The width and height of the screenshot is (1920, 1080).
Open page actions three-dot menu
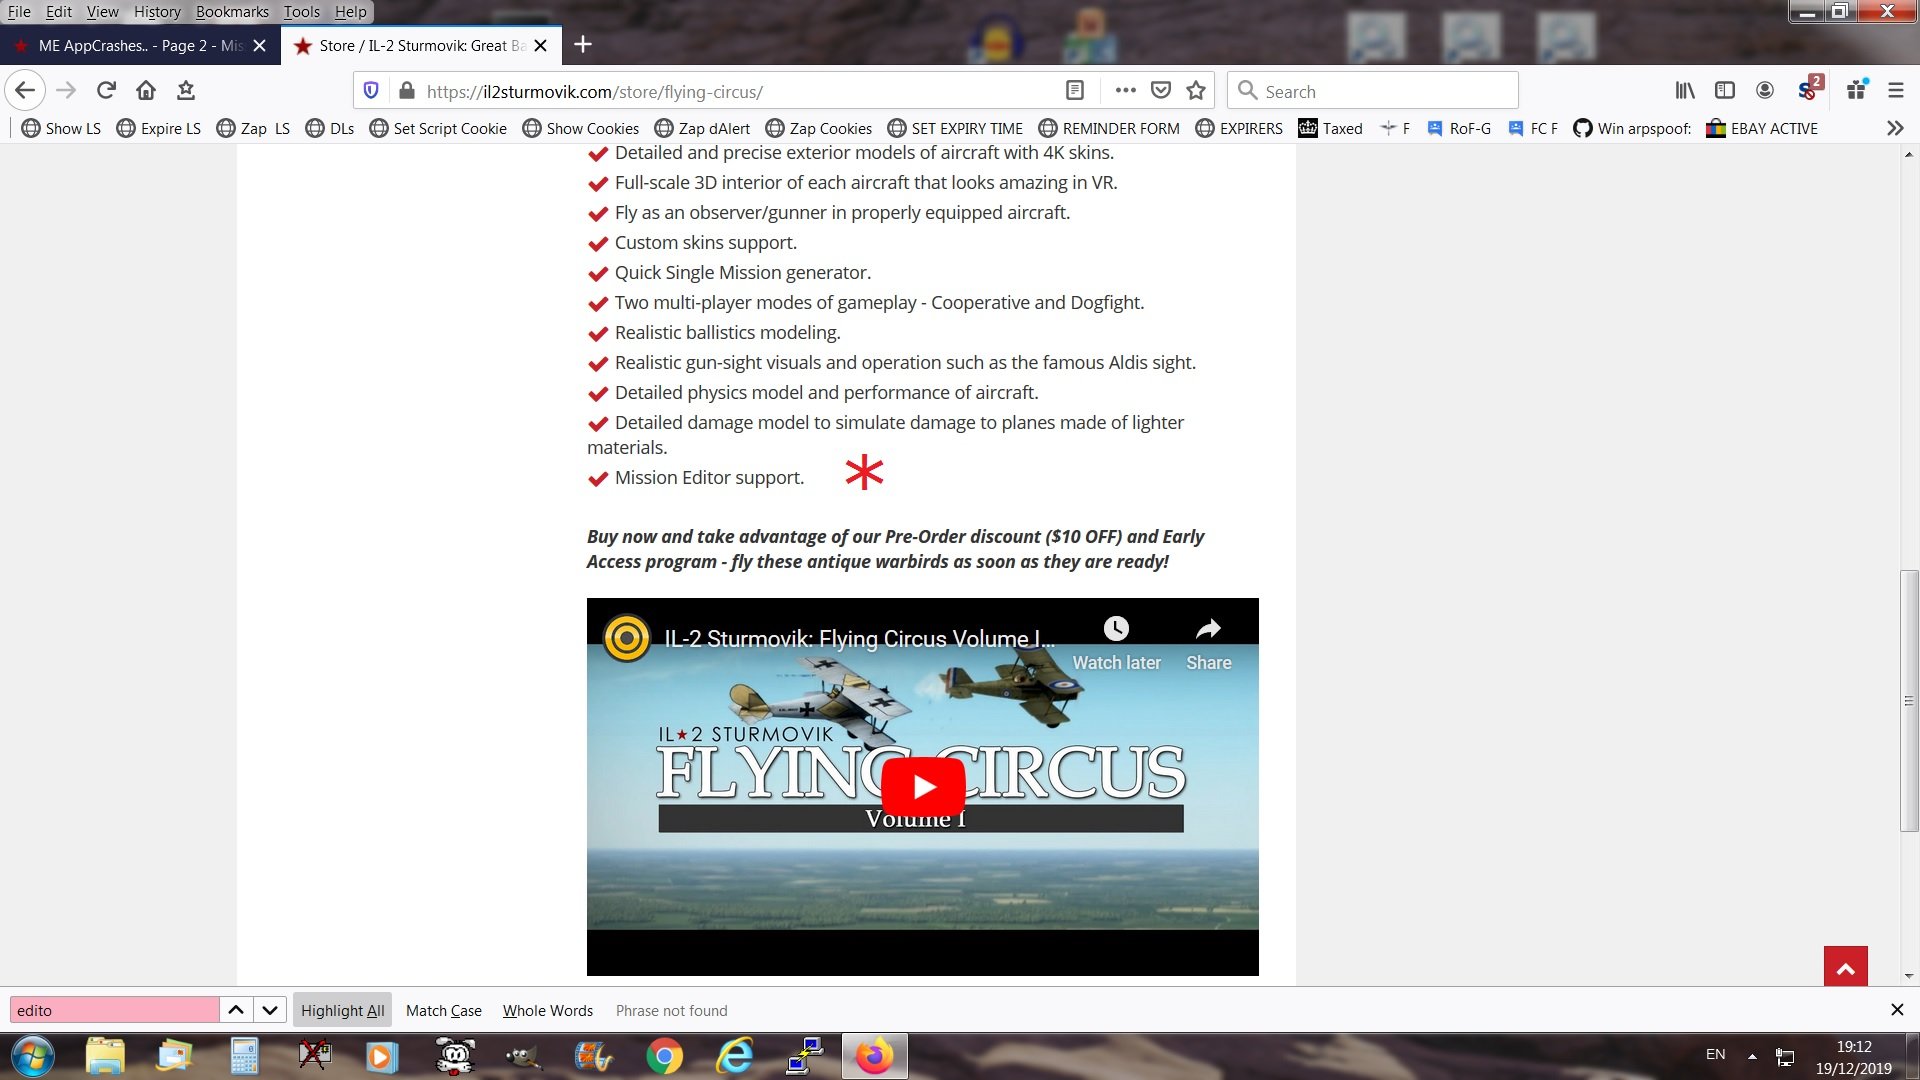(x=1125, y=91)
